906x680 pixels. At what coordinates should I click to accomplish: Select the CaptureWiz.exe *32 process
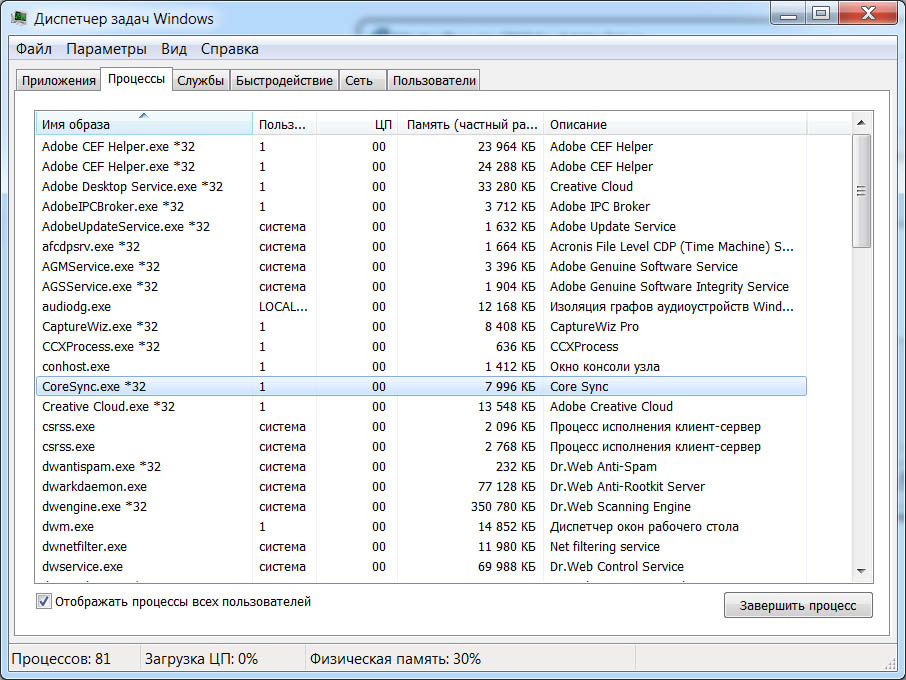coord(421,327)
